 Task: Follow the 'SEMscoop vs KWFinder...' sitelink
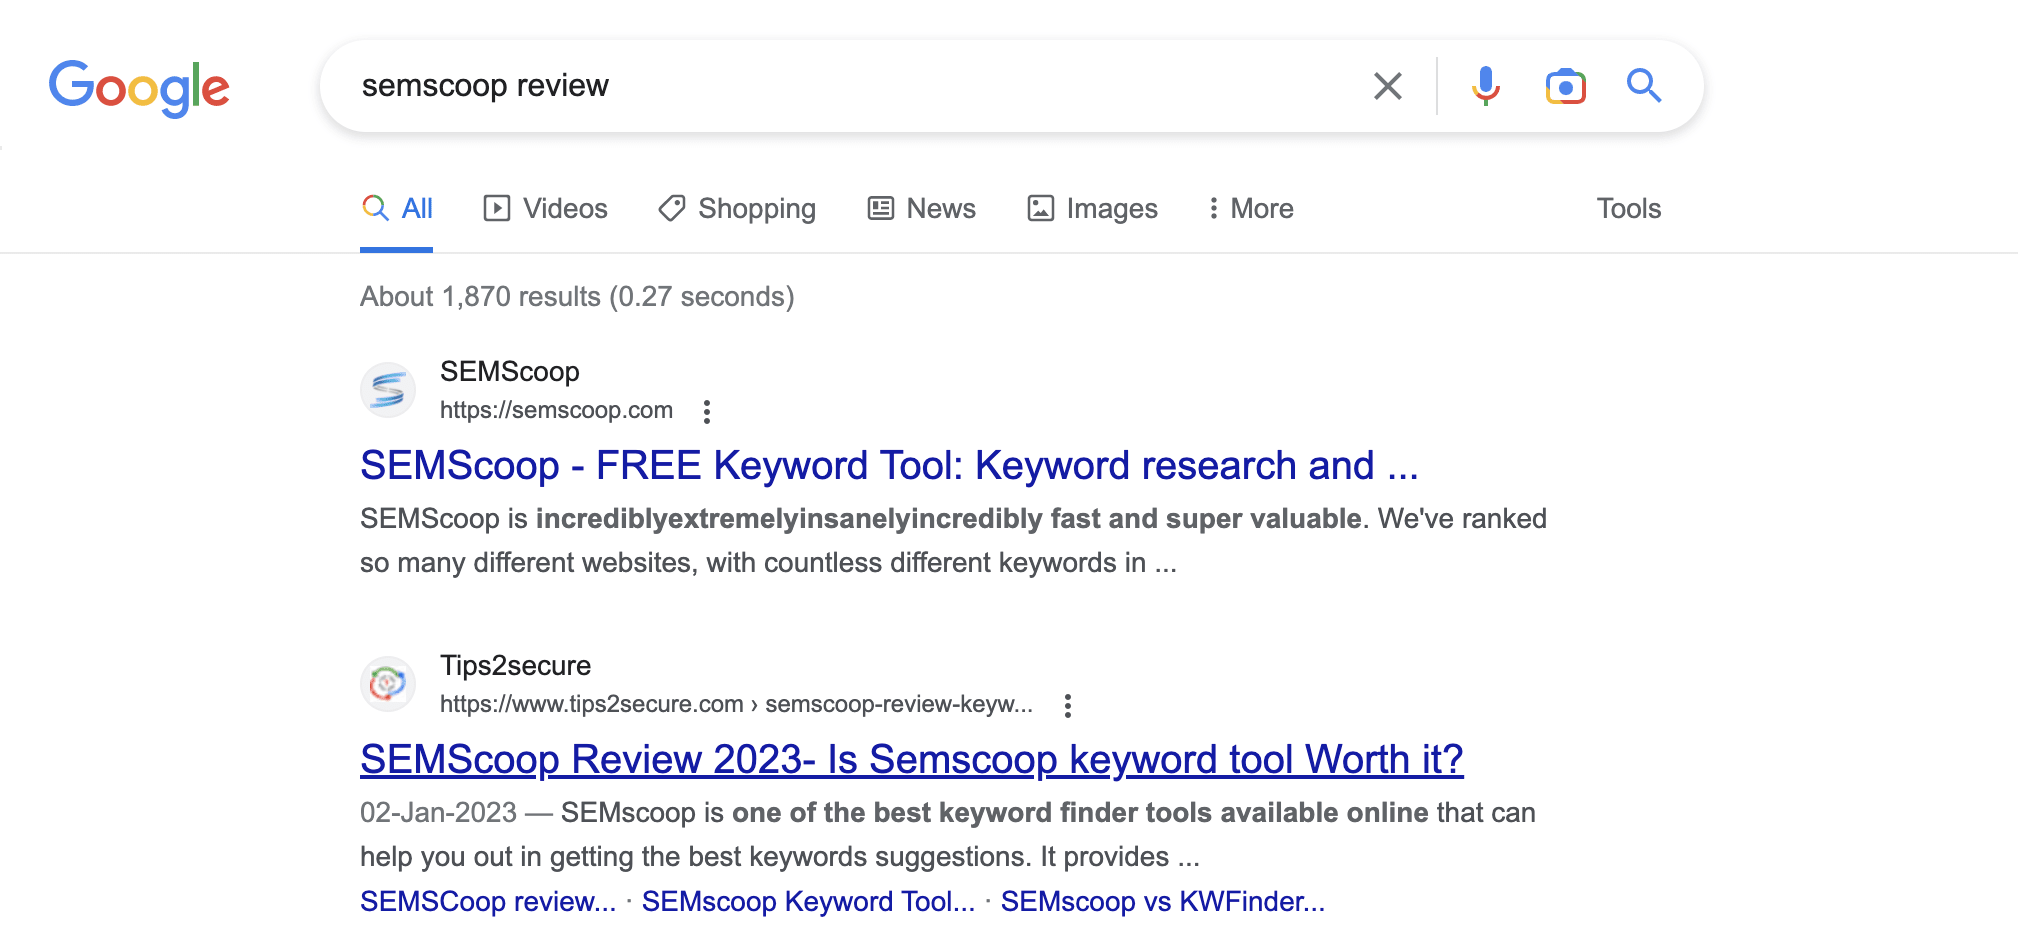pos(1163,901)
